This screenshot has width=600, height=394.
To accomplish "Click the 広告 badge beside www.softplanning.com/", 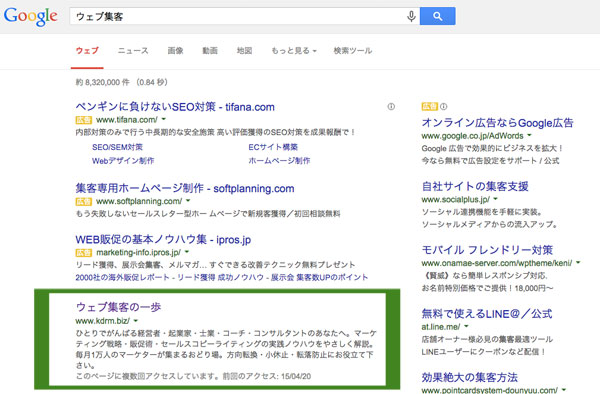I will pos(83,202).
